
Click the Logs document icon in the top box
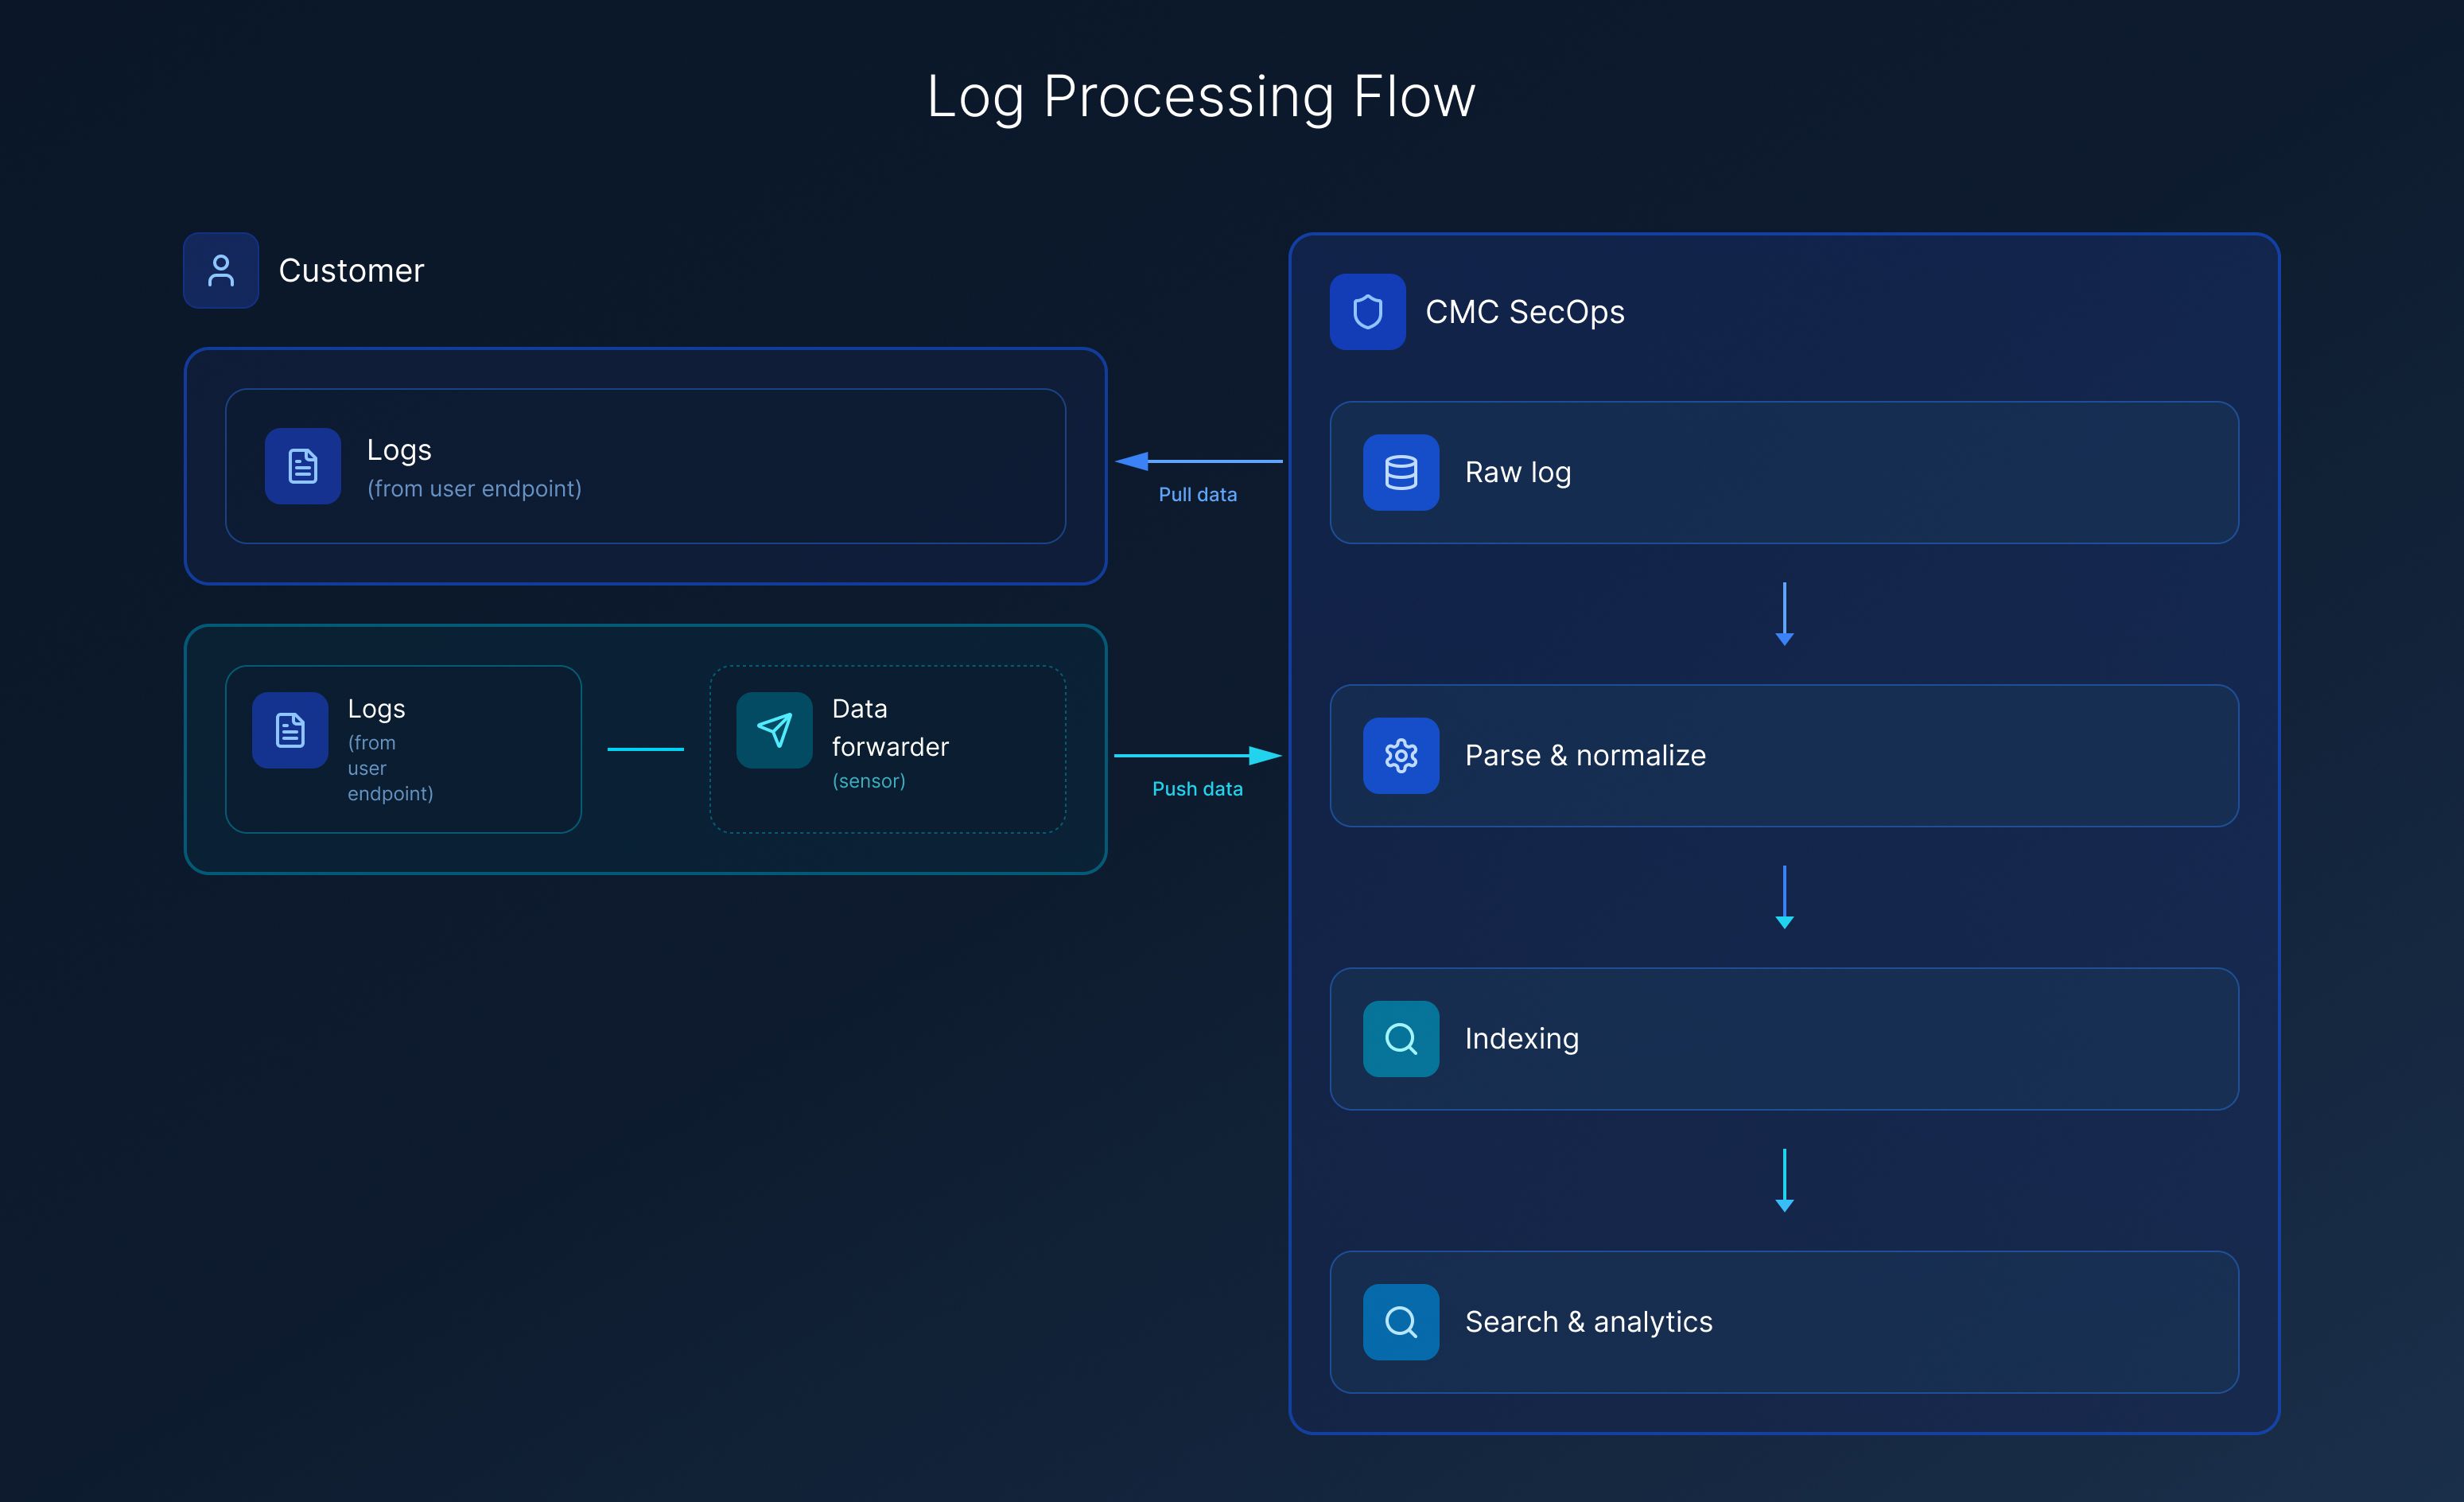tap(302, 466)
